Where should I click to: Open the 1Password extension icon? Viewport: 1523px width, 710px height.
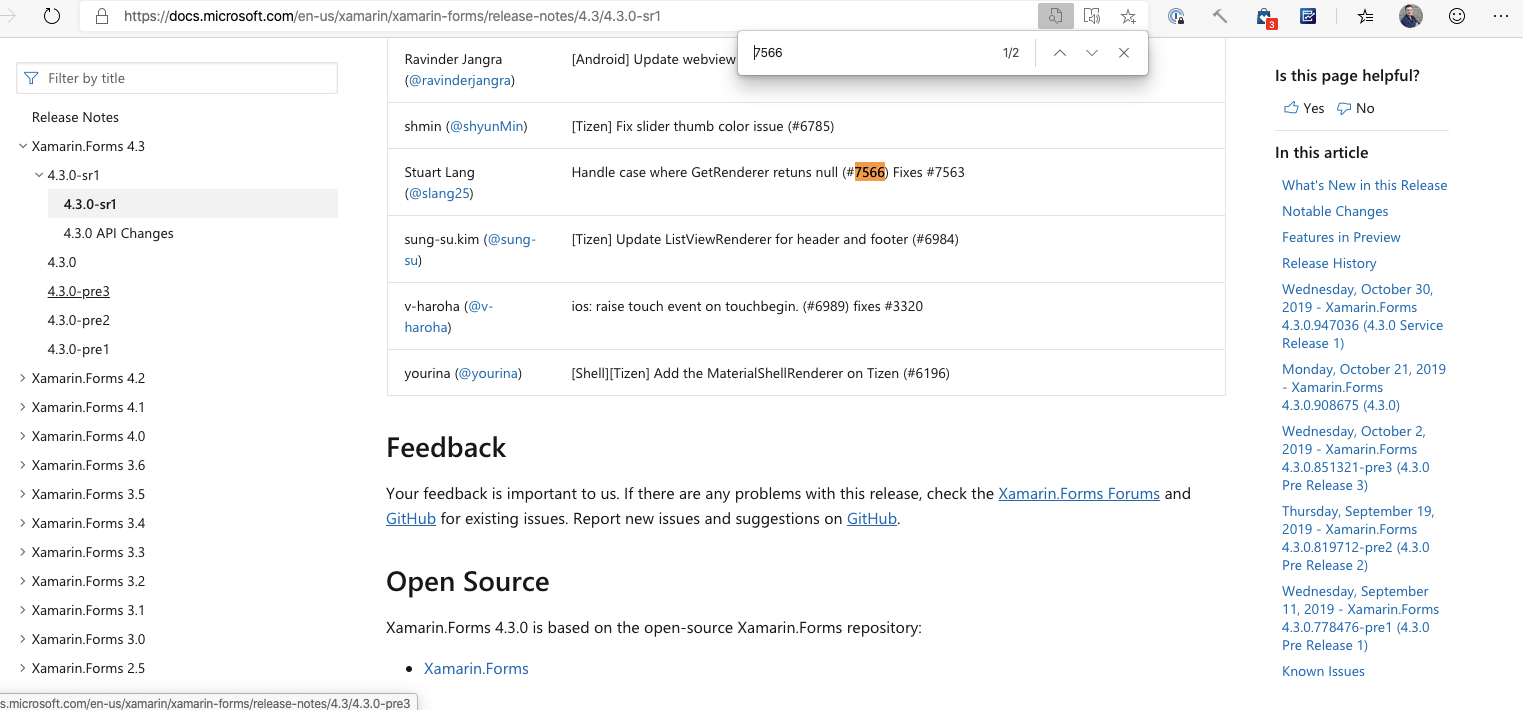point(1177,16)
